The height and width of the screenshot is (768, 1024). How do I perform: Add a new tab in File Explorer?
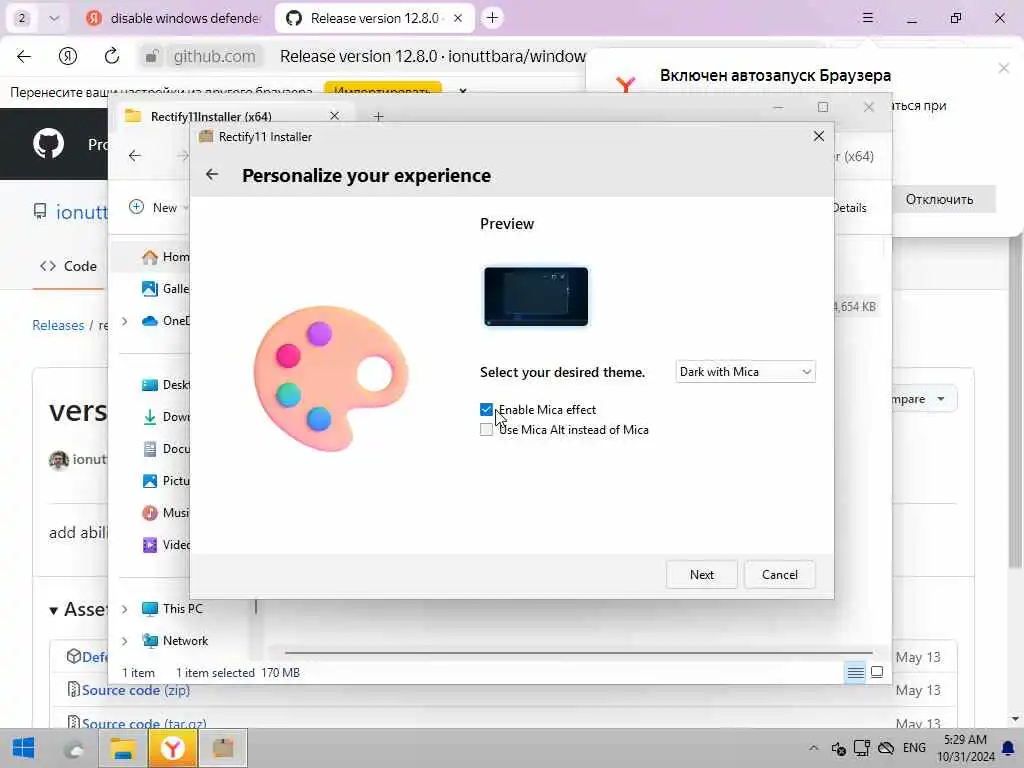378,116
